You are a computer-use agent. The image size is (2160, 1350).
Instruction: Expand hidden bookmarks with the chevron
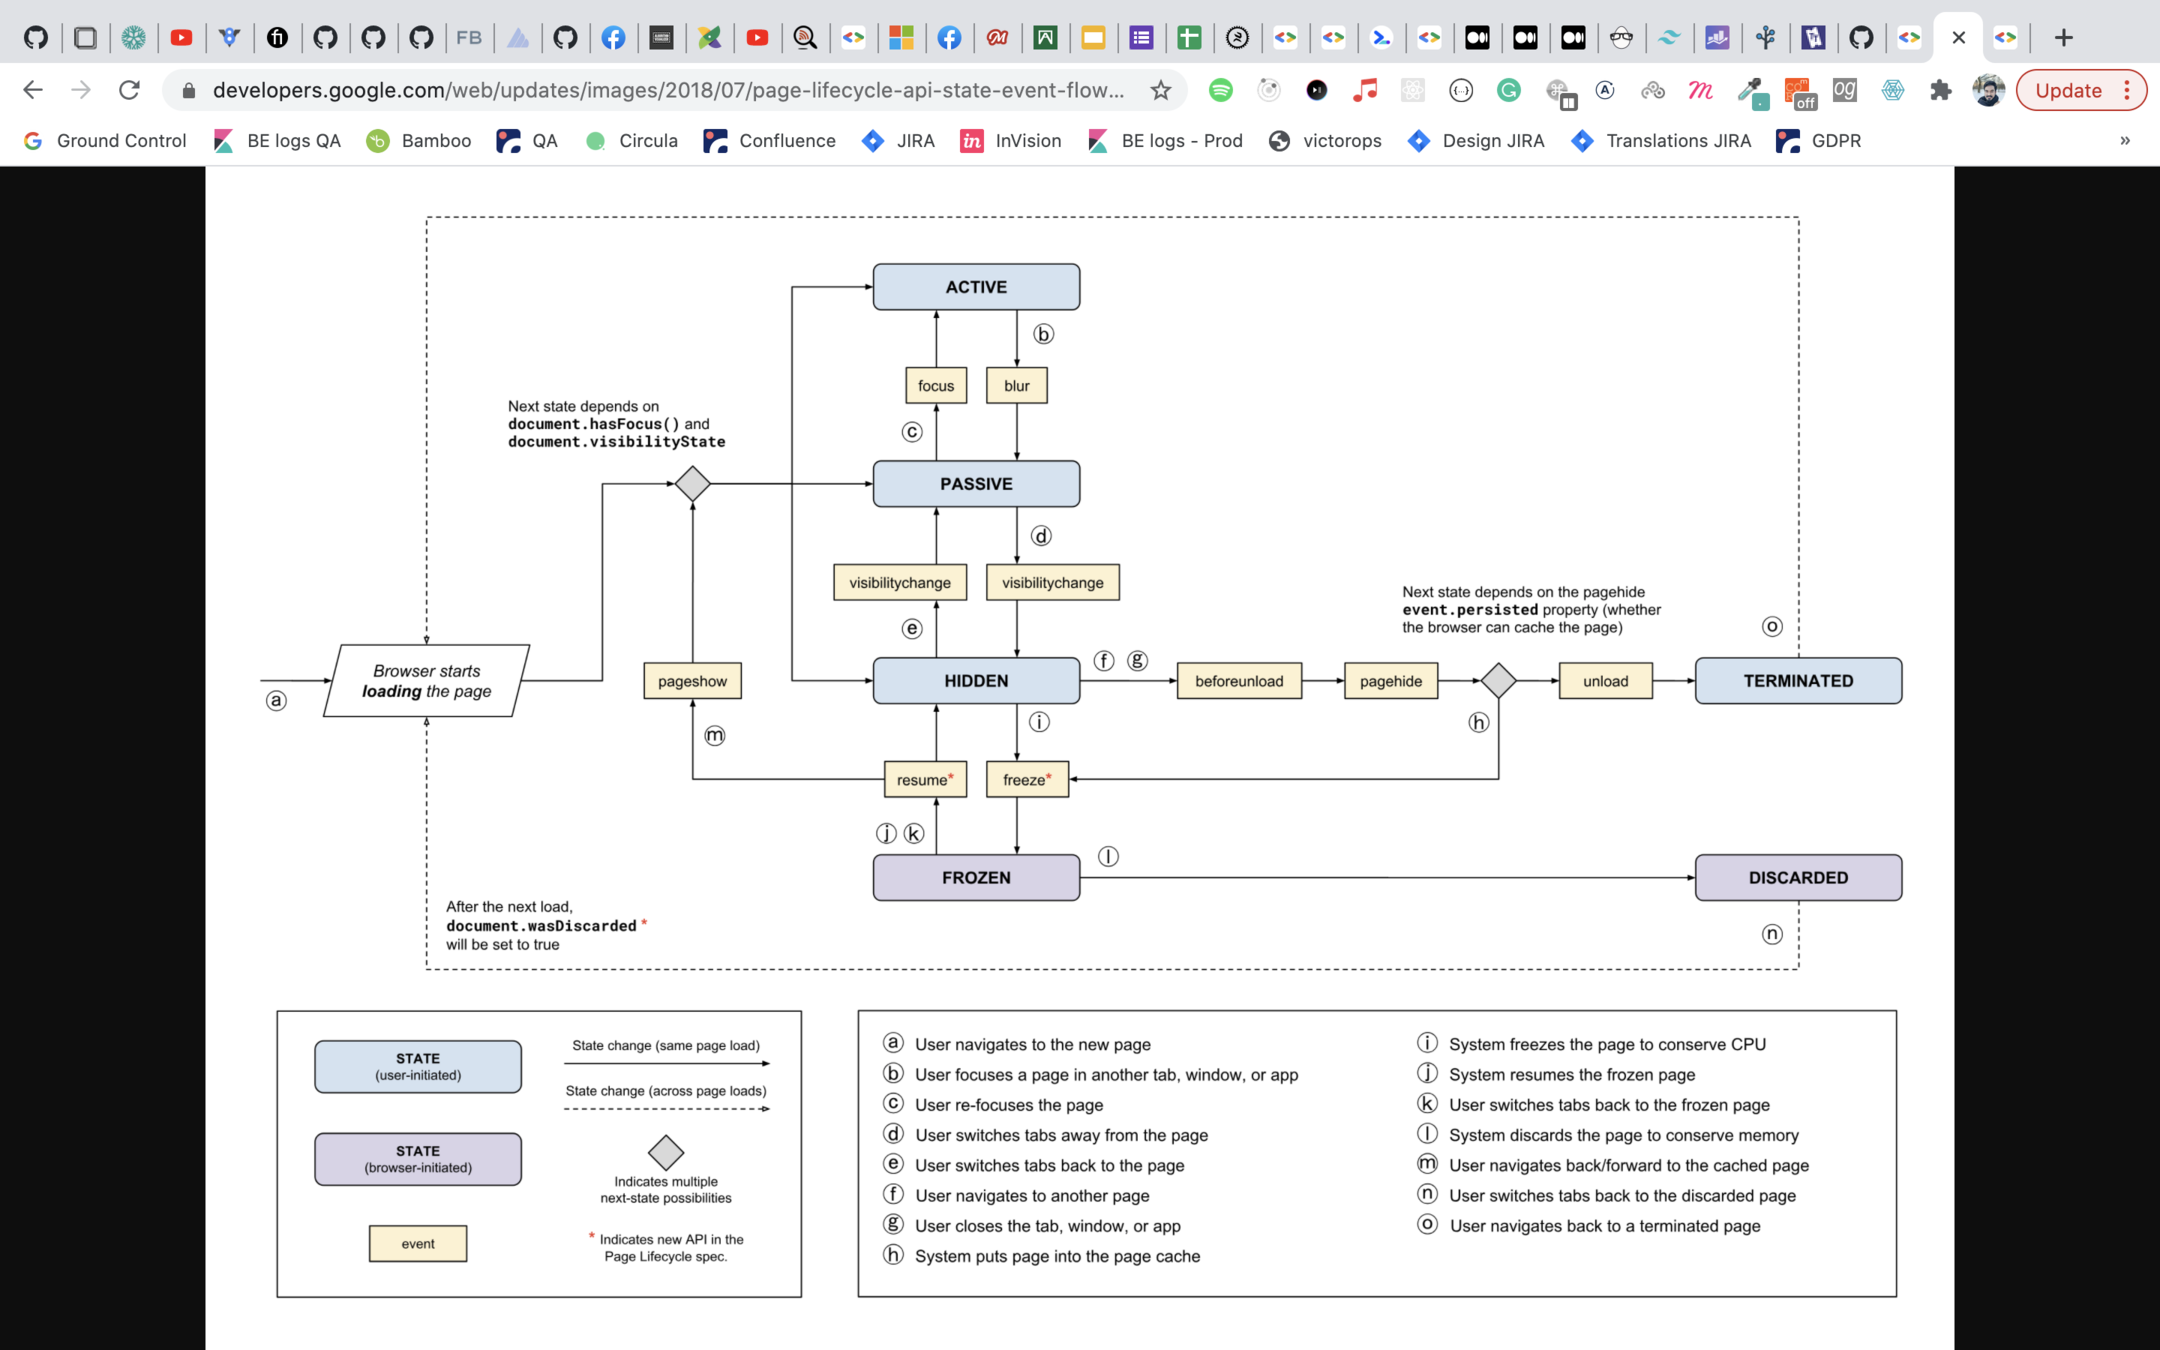tap(2125, 141)
